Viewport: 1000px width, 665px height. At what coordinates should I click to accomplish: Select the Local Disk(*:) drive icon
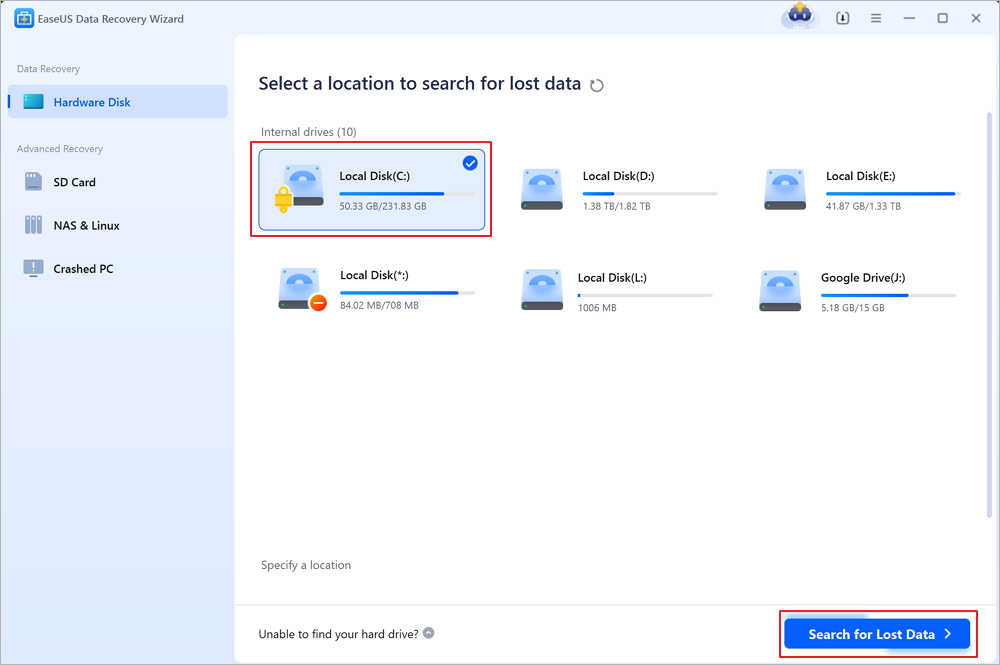(302, 289)
